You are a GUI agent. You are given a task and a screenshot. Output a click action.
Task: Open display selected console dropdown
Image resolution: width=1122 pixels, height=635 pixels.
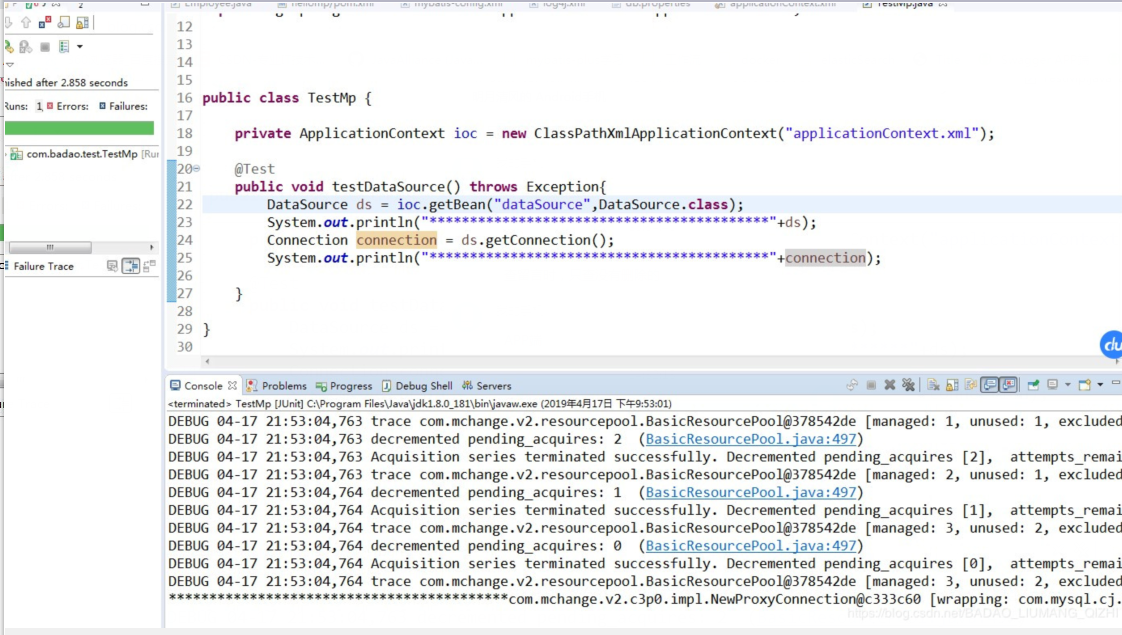tap(1068, 385)
